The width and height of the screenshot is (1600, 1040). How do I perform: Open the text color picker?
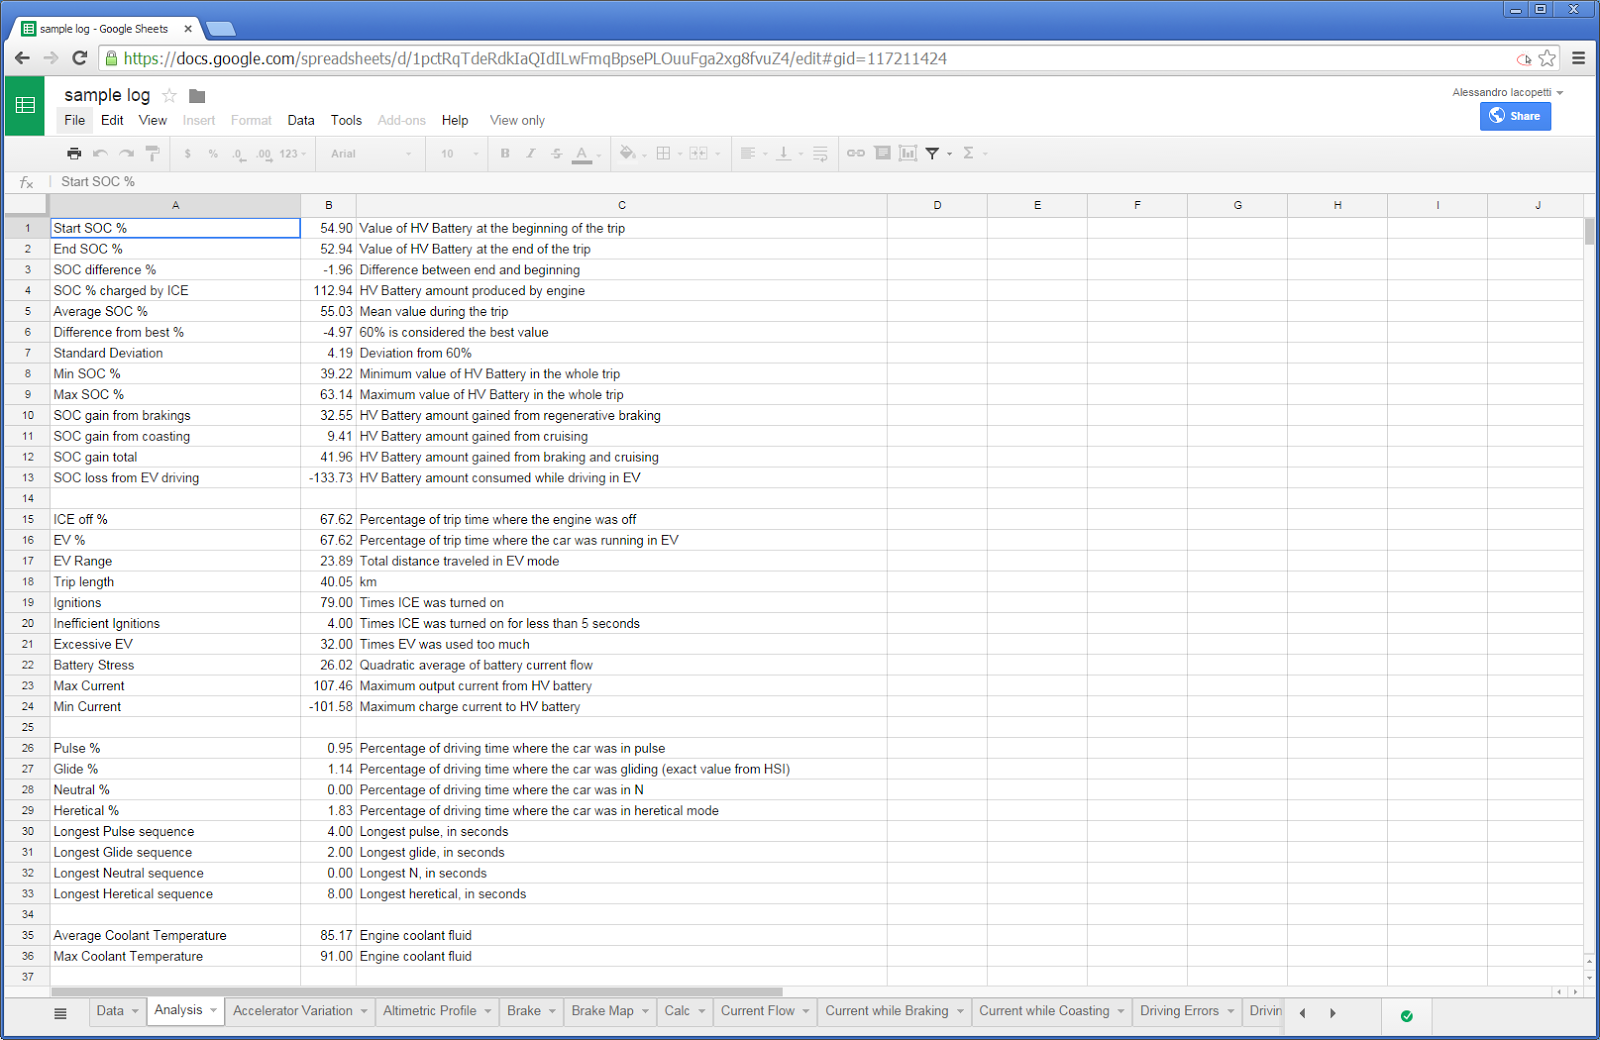(x=582, y=153)
